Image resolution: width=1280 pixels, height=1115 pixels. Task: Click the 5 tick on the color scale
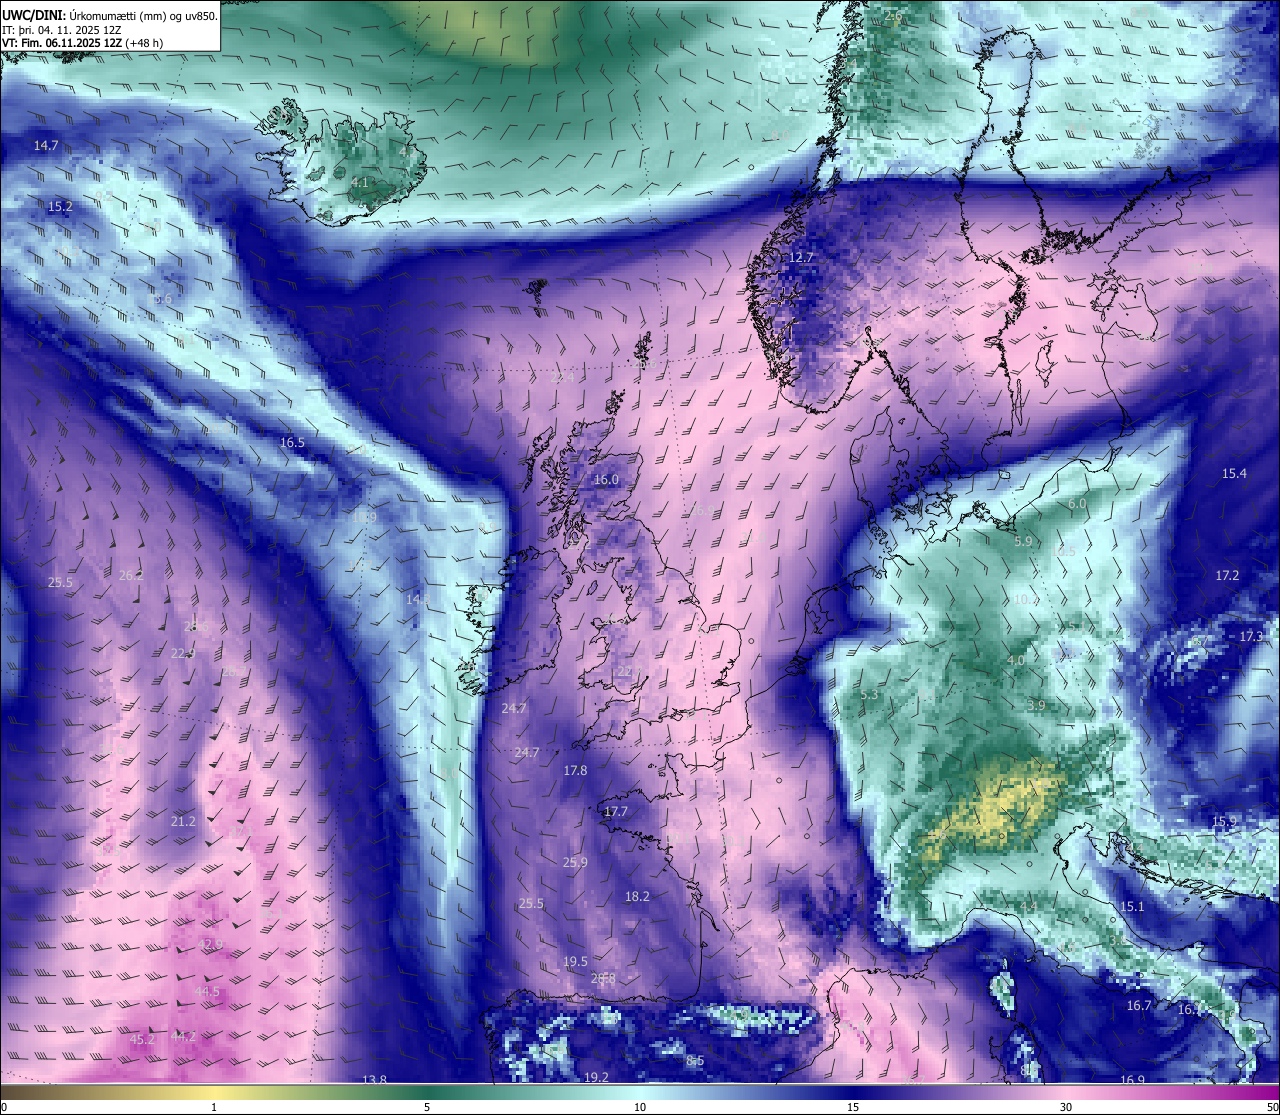click(x=427, y=1107)
